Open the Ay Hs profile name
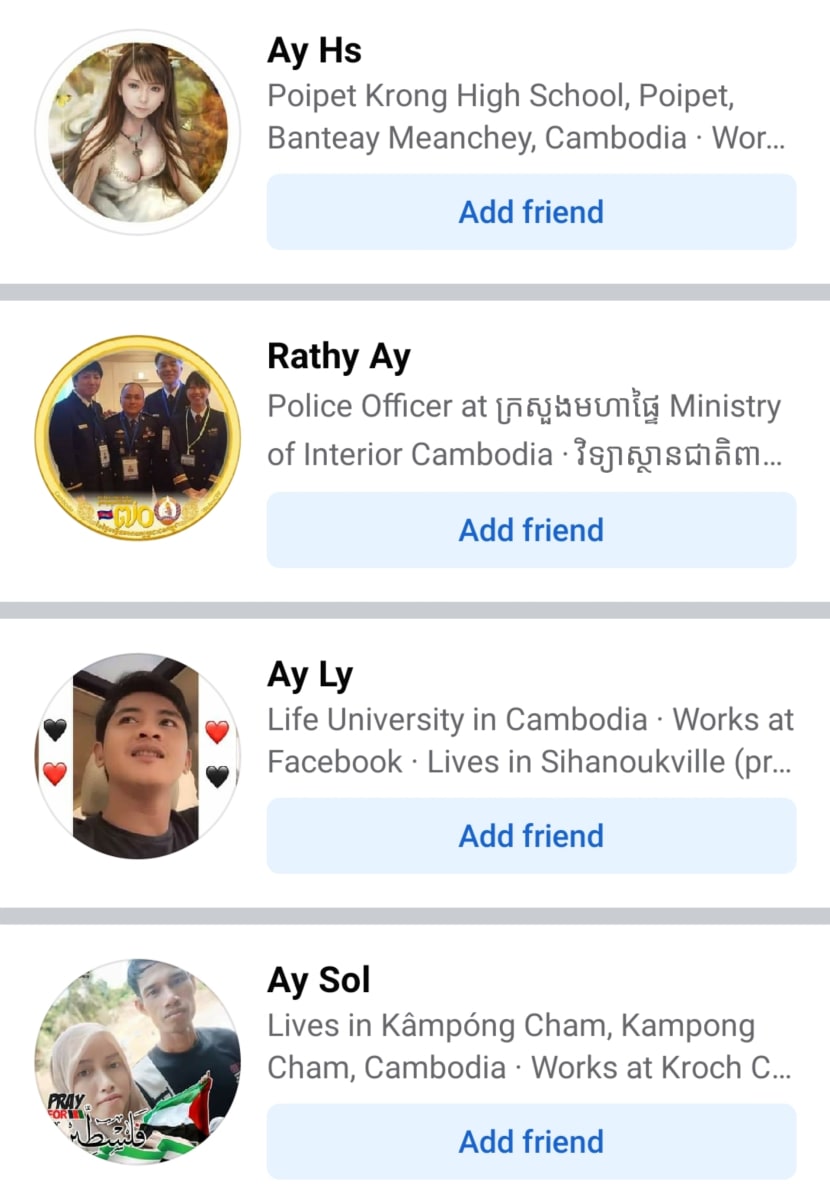830x1200 pixels. pos(314,50)
